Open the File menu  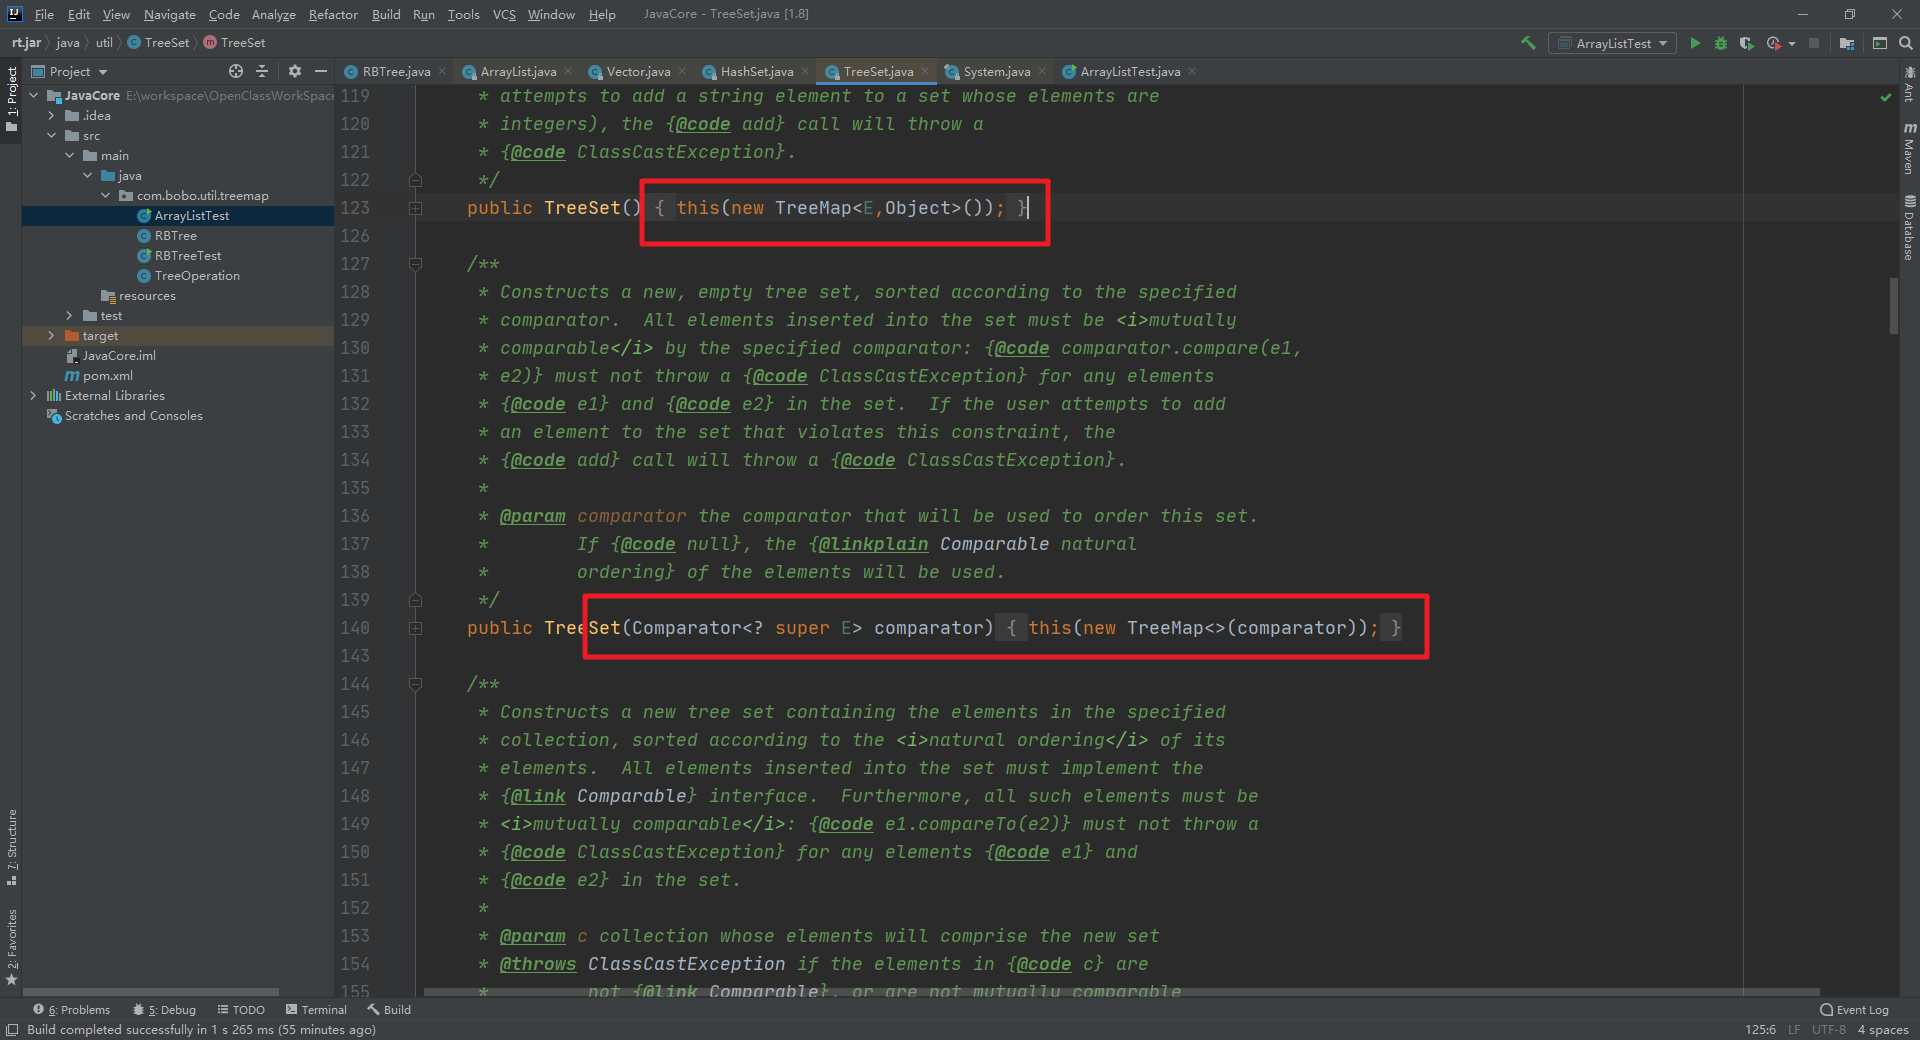pos(44,14)
